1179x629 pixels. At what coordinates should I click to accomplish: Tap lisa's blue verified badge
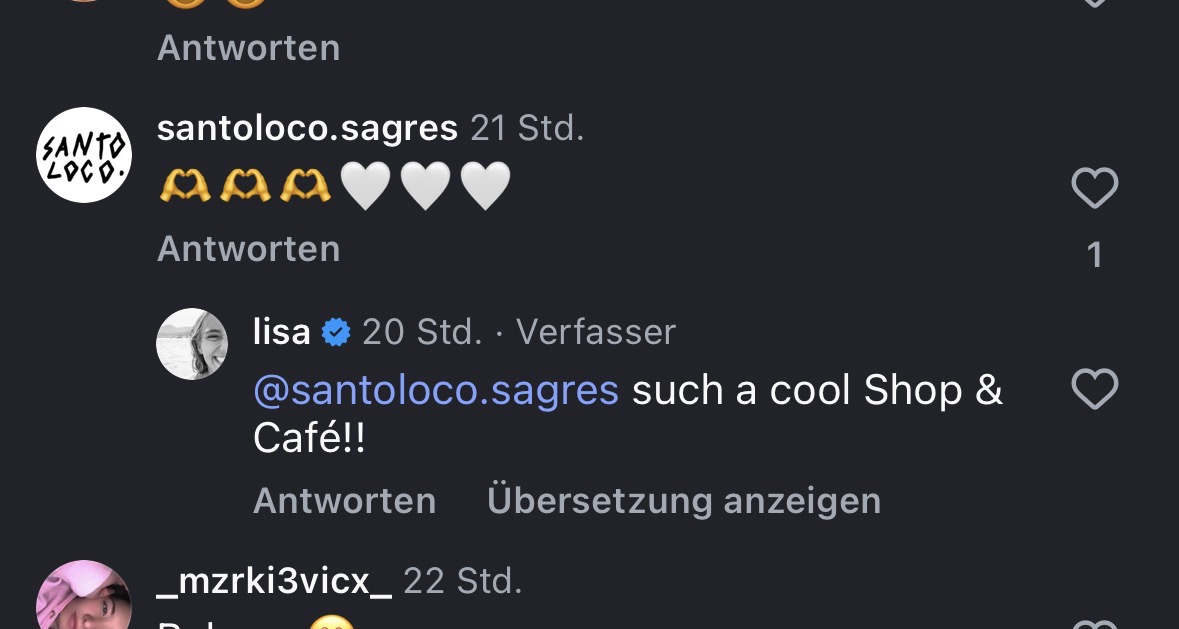336,332
